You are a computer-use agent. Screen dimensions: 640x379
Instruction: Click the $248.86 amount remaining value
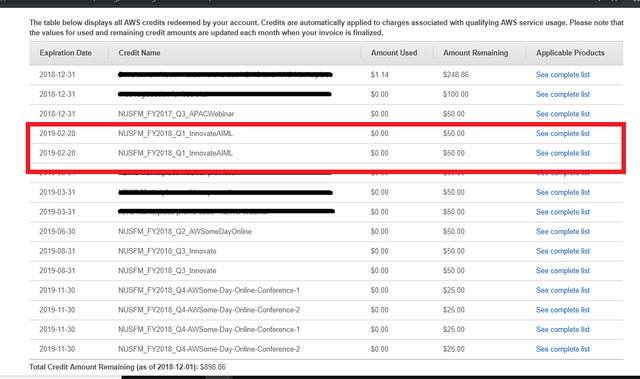coord(456,75)
